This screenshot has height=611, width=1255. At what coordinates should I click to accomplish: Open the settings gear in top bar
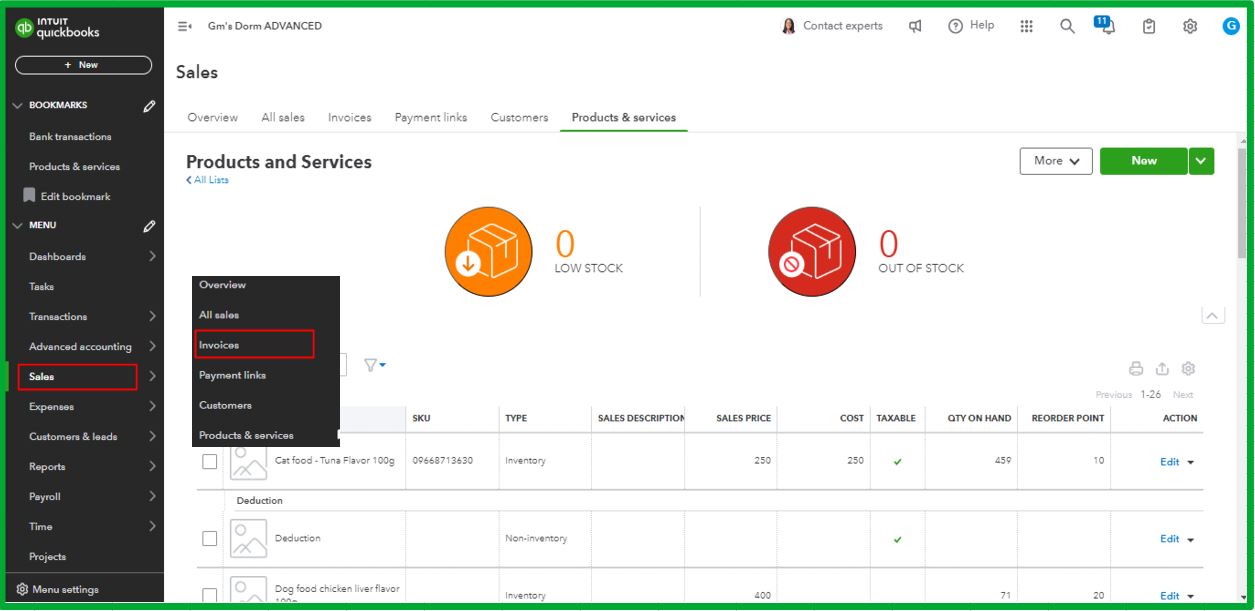(x=1190, y=27)
